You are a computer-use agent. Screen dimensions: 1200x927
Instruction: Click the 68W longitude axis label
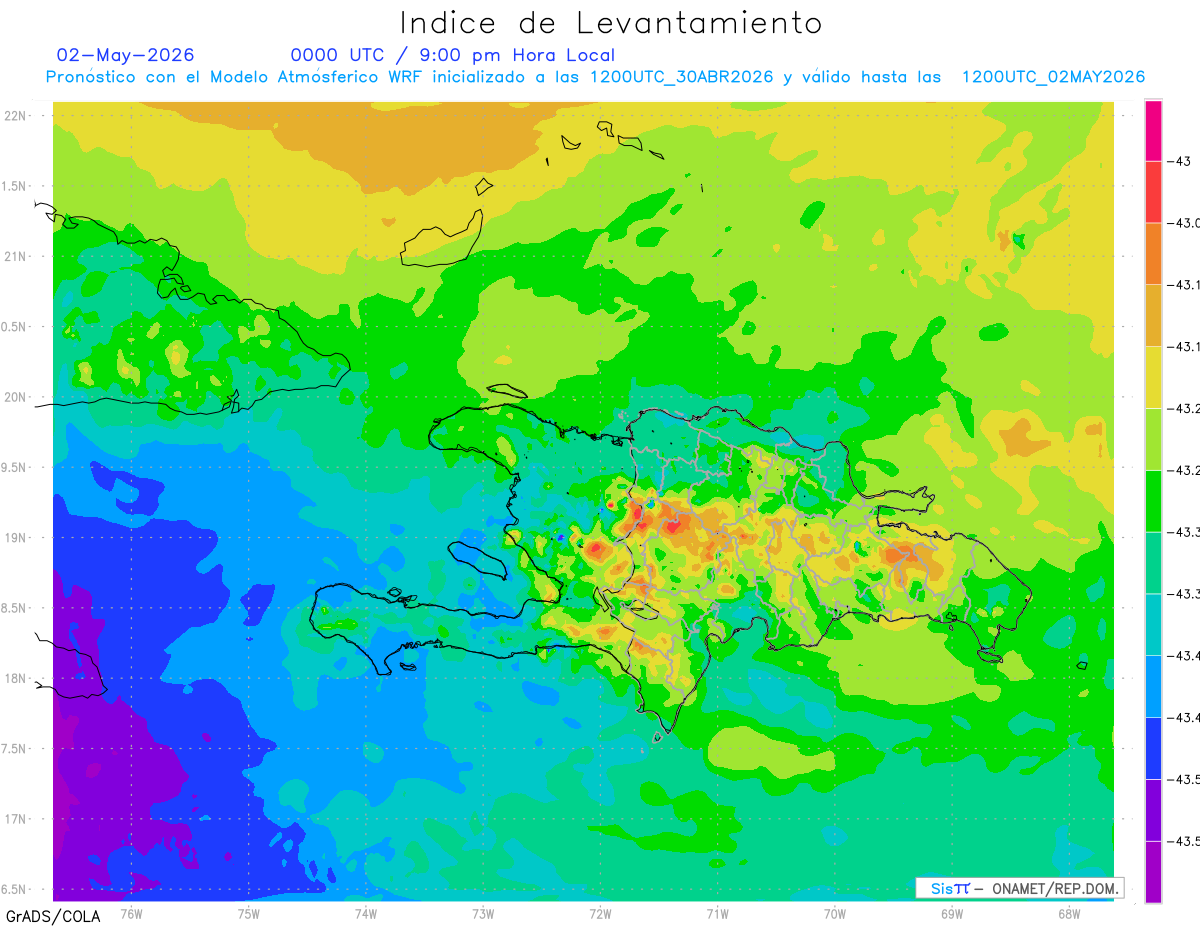pyautogui.click(x=1069, y=913)
